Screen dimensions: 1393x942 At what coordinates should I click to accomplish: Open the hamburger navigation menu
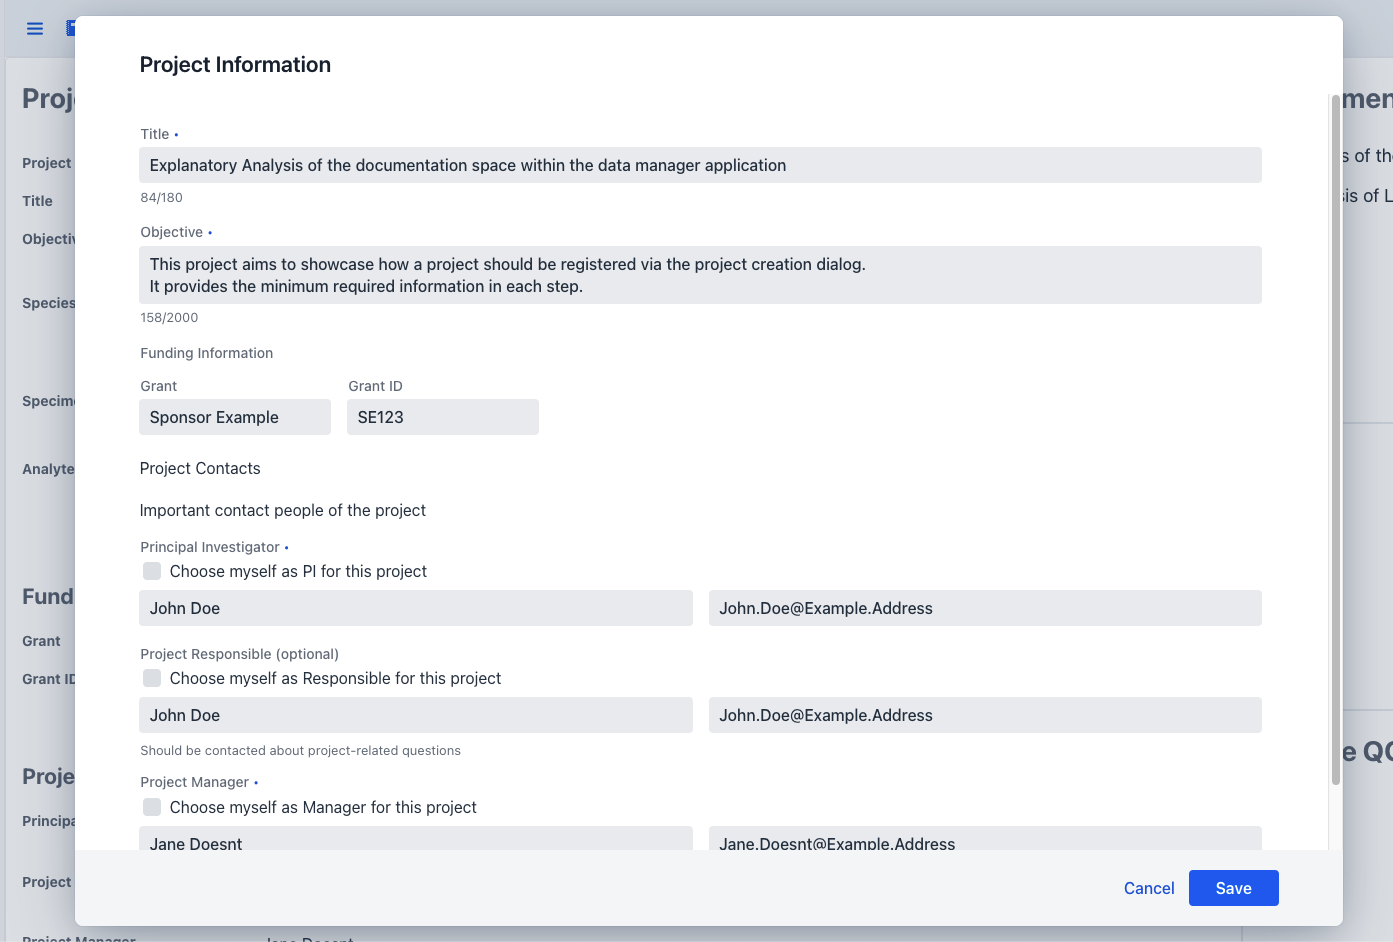34,28
